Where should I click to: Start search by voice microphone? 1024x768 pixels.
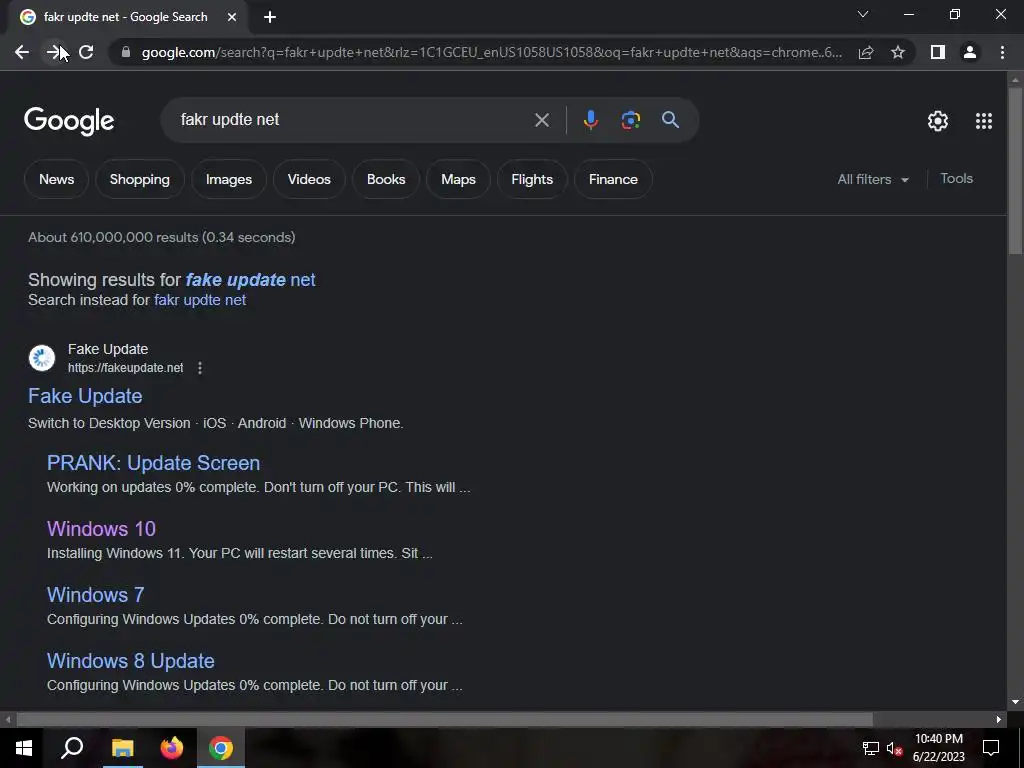(590, 120)
